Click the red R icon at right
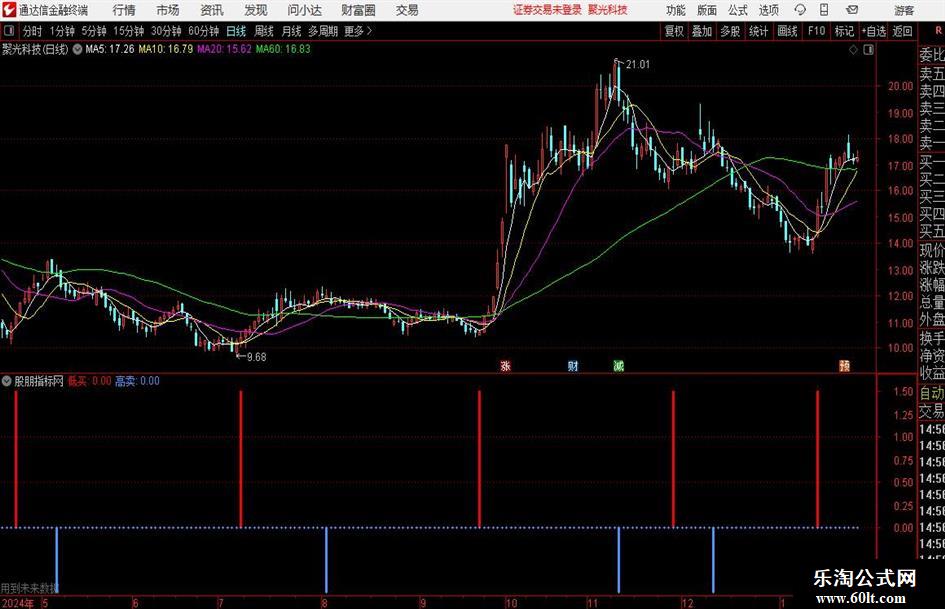The image size is (945, 609). point(938,31)
